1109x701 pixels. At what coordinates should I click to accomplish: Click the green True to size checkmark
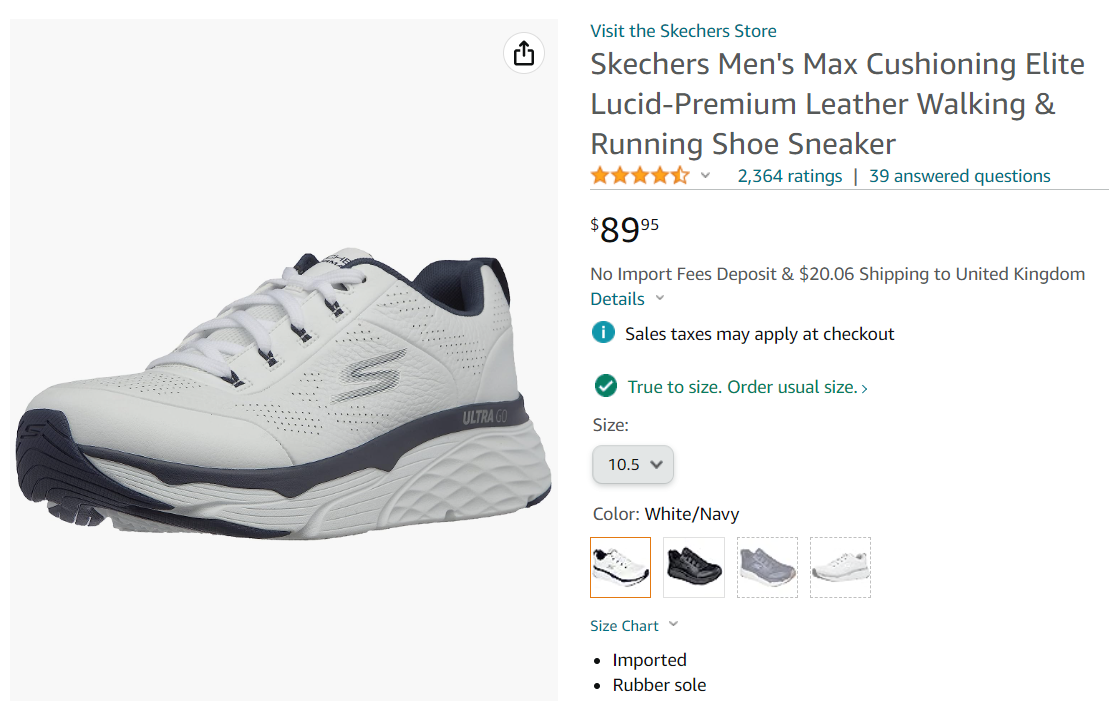(604, 386)
